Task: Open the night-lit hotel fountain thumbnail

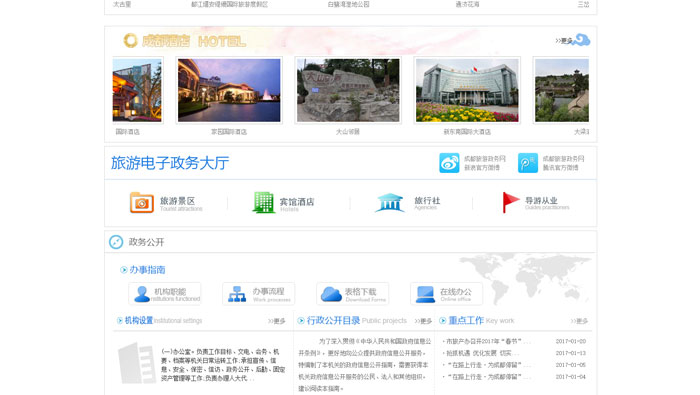Action: pos(229,90)
